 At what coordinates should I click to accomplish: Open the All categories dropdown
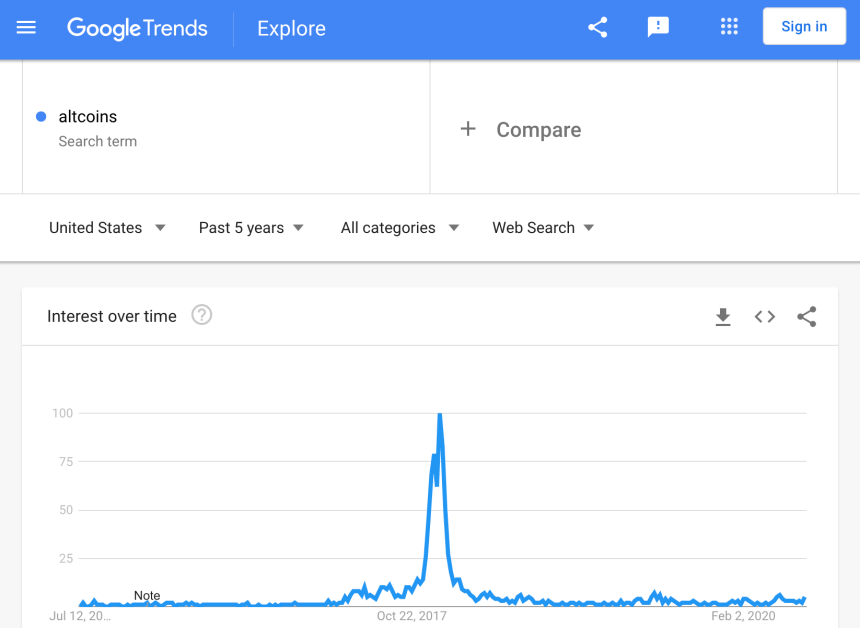(x=399, y=228)
